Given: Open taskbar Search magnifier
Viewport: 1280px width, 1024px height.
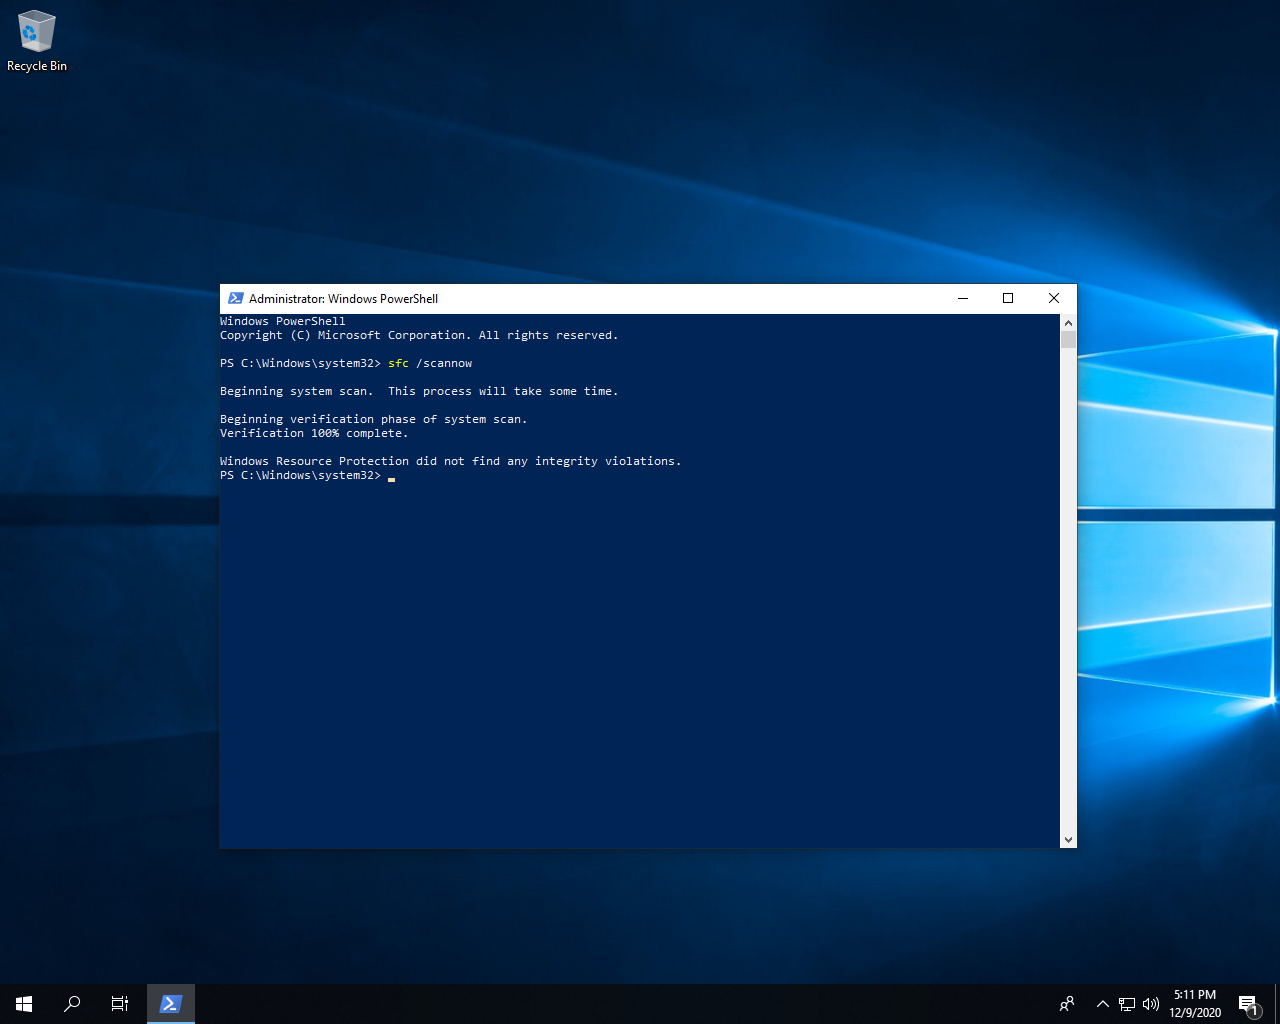Looking at the screenshot, I should coord(72,1004).
